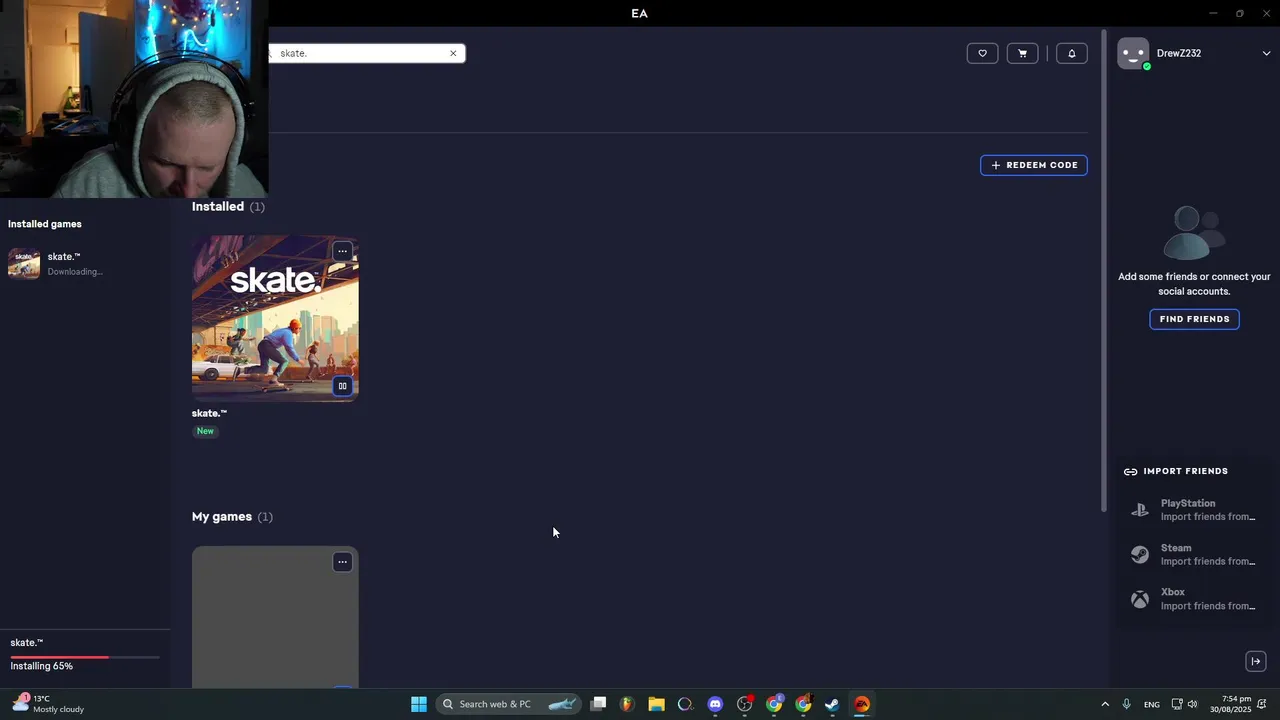Click the Redeem Code button

click(1033, 165)
